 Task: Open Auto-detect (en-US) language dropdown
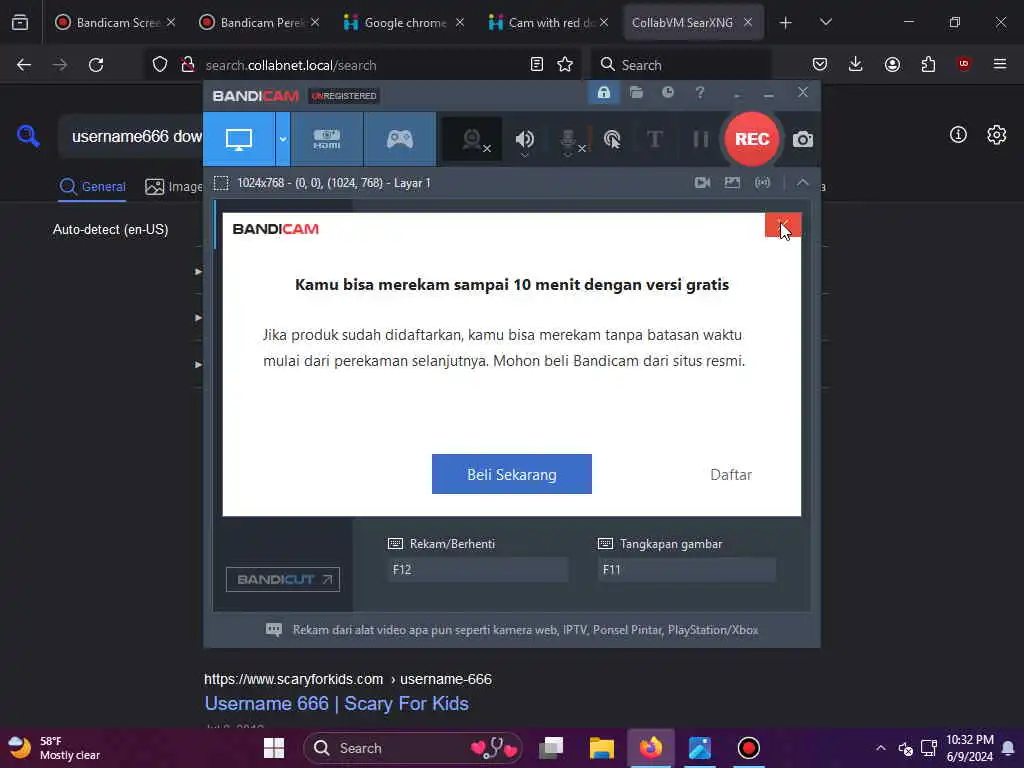(110, 229)
